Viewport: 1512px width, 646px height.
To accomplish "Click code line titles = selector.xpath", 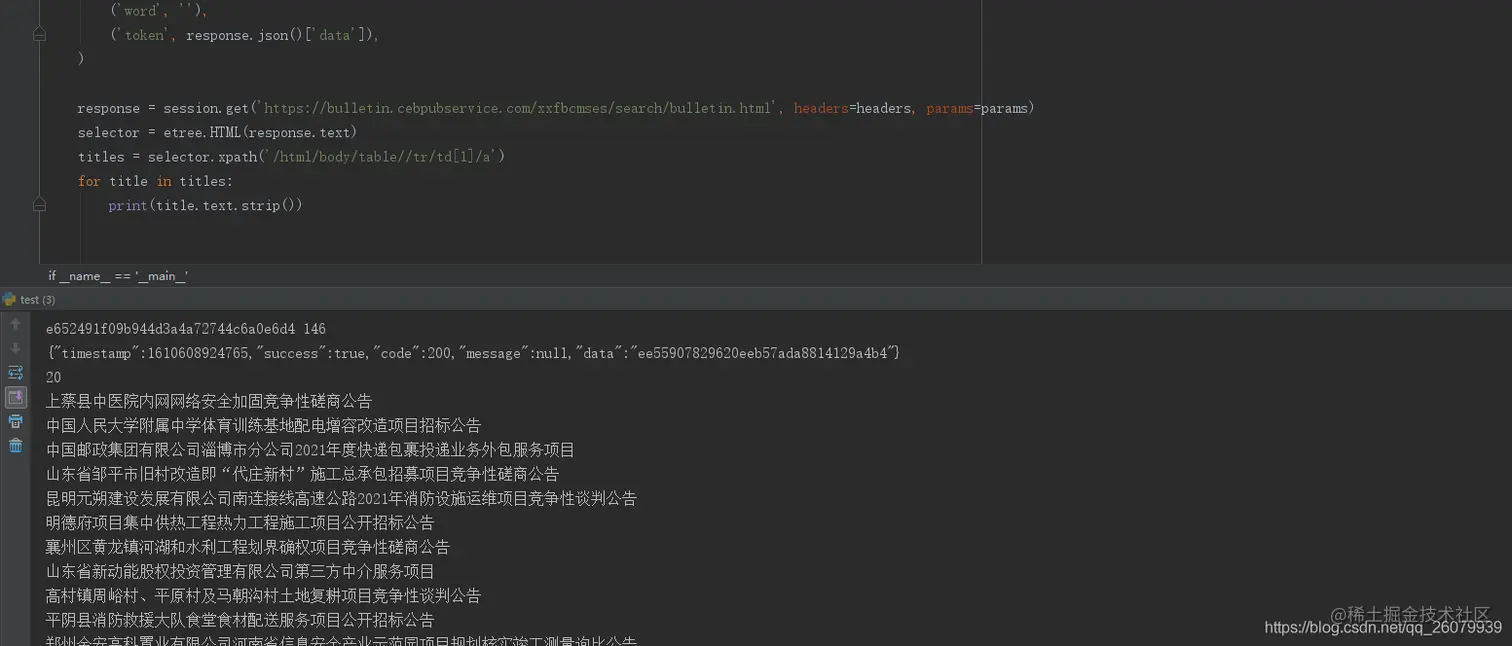I will click(x=291, y=157).
